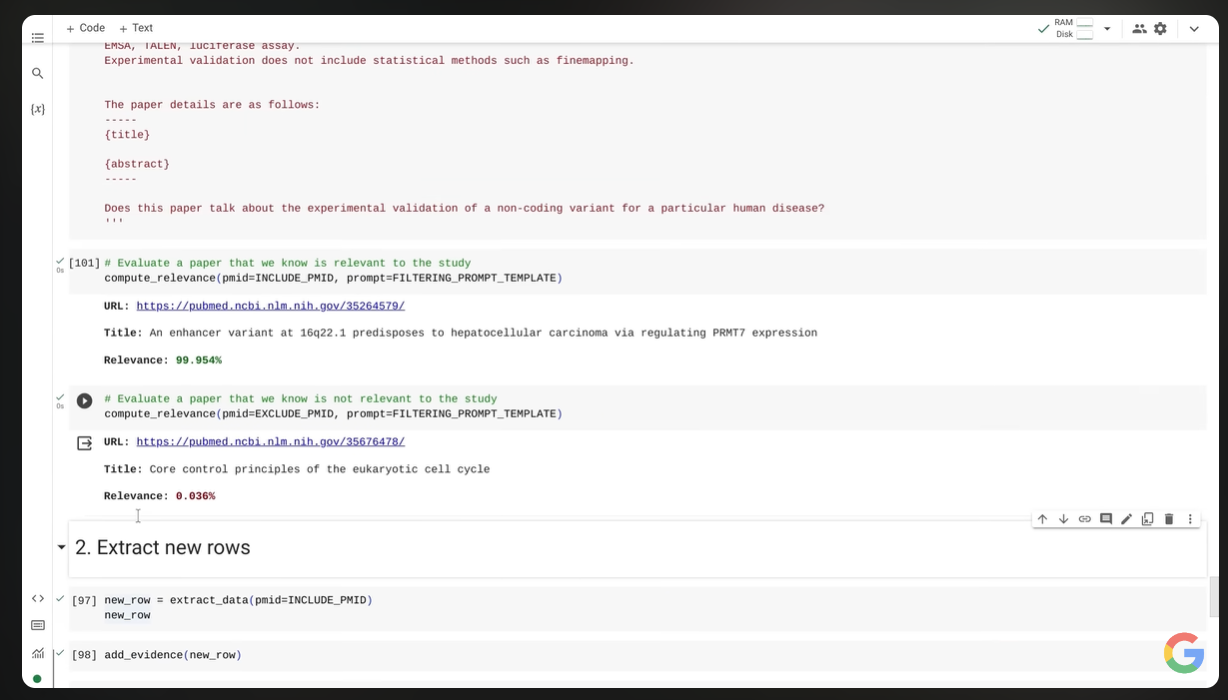1228x700 pixels.
Task: Delete the selected cell with trash icon
Action: (1169, 519)
